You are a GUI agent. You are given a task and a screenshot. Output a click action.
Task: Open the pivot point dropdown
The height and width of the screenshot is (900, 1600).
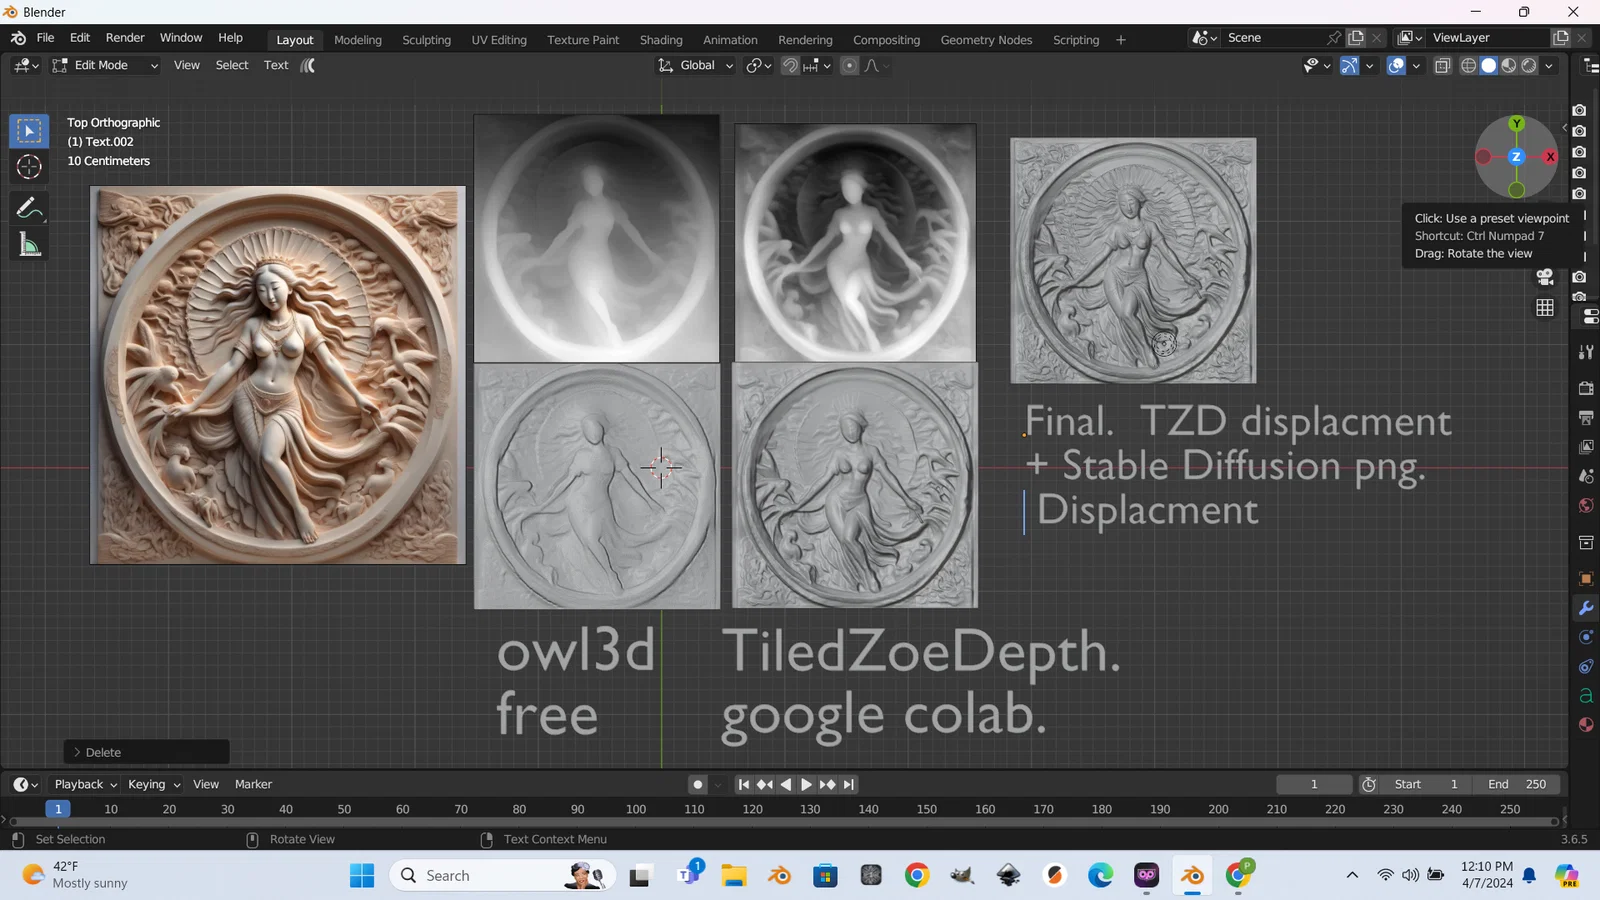tap(759, 66)
